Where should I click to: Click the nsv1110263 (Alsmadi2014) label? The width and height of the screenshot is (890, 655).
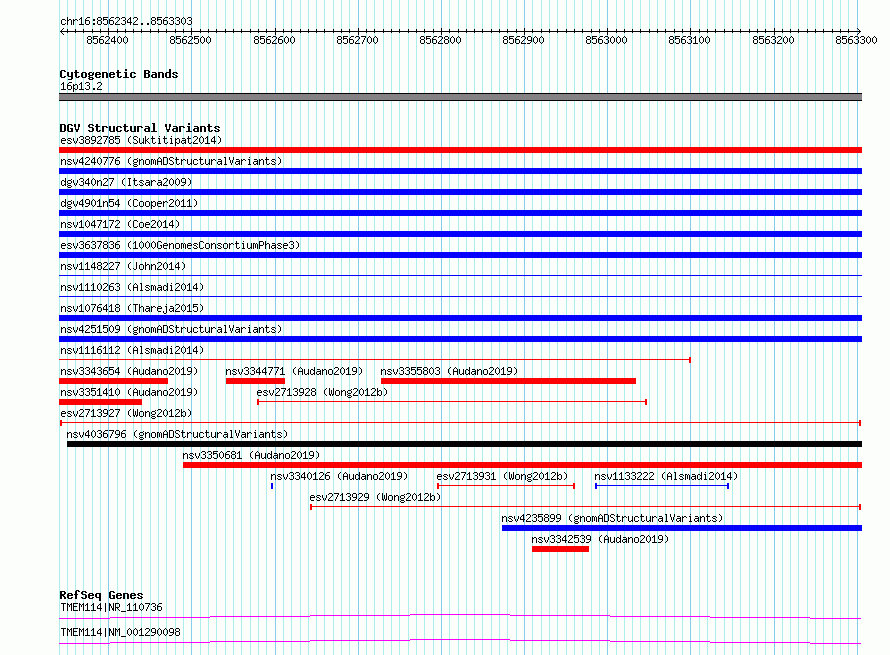132,287
